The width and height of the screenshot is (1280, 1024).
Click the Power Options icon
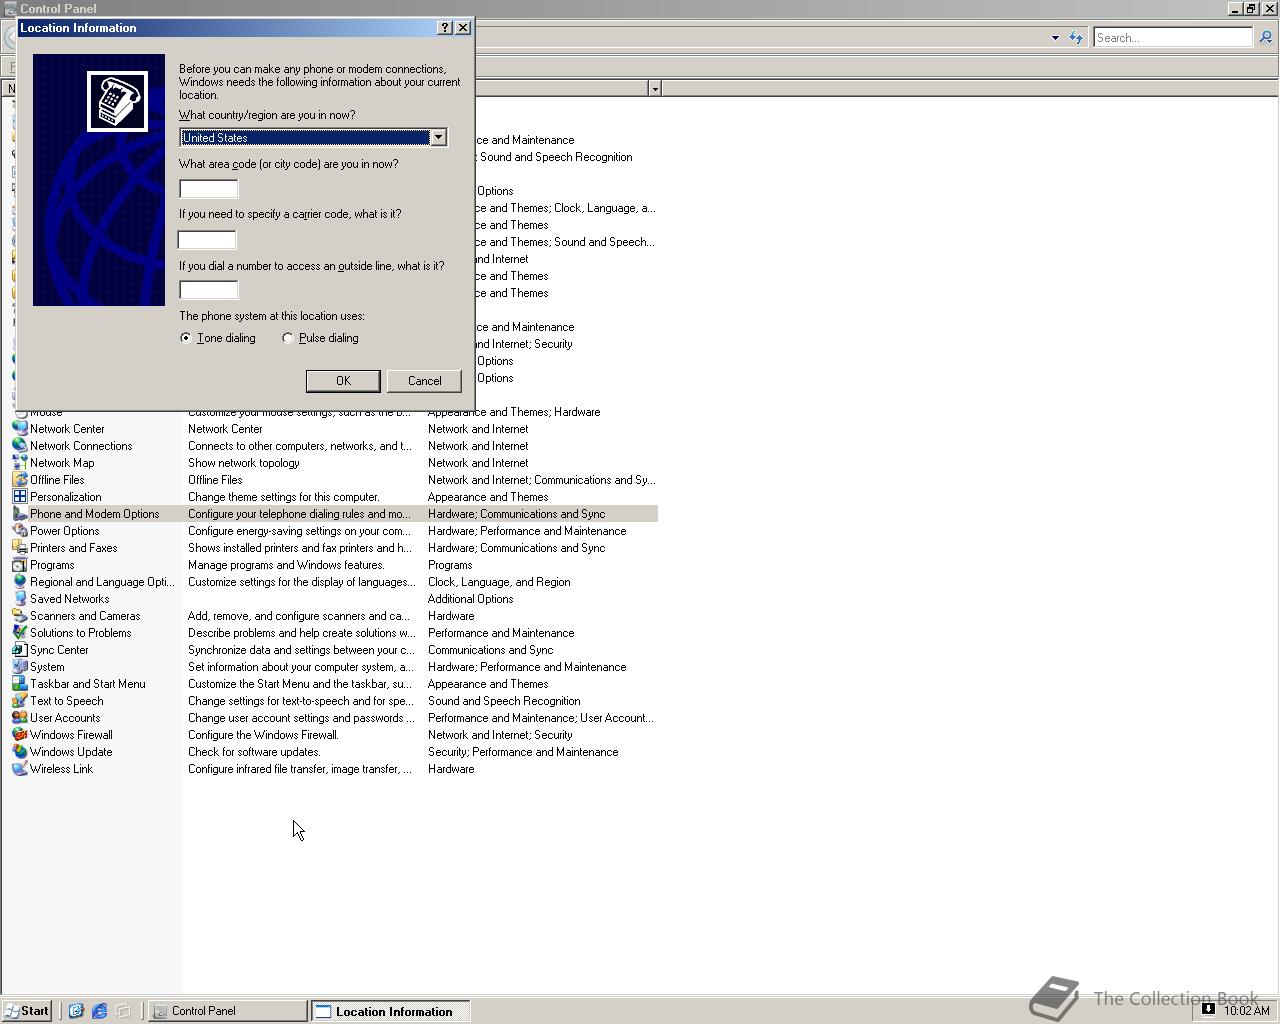[19, 531]
